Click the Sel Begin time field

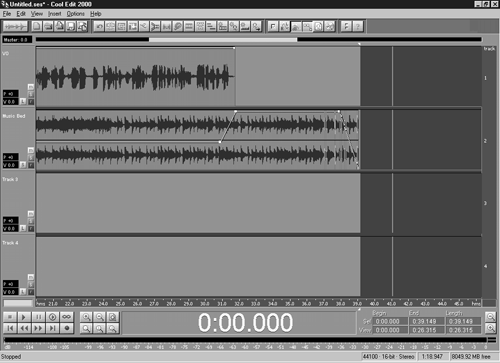pos(390,321)
